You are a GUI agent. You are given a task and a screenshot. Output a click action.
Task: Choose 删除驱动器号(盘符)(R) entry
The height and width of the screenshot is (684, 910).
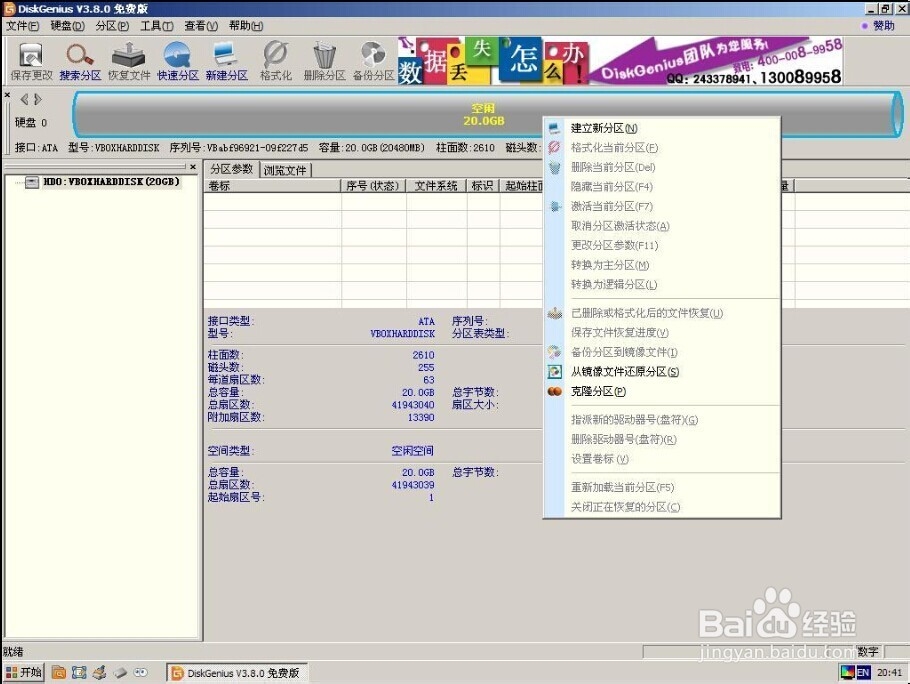tap(662, 440)
